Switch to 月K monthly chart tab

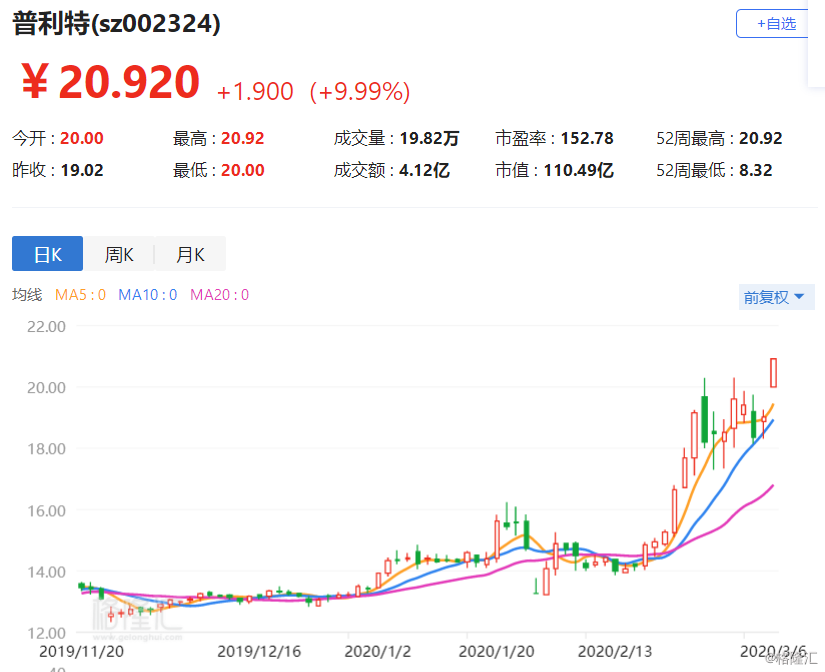click(x=190, y=254)
